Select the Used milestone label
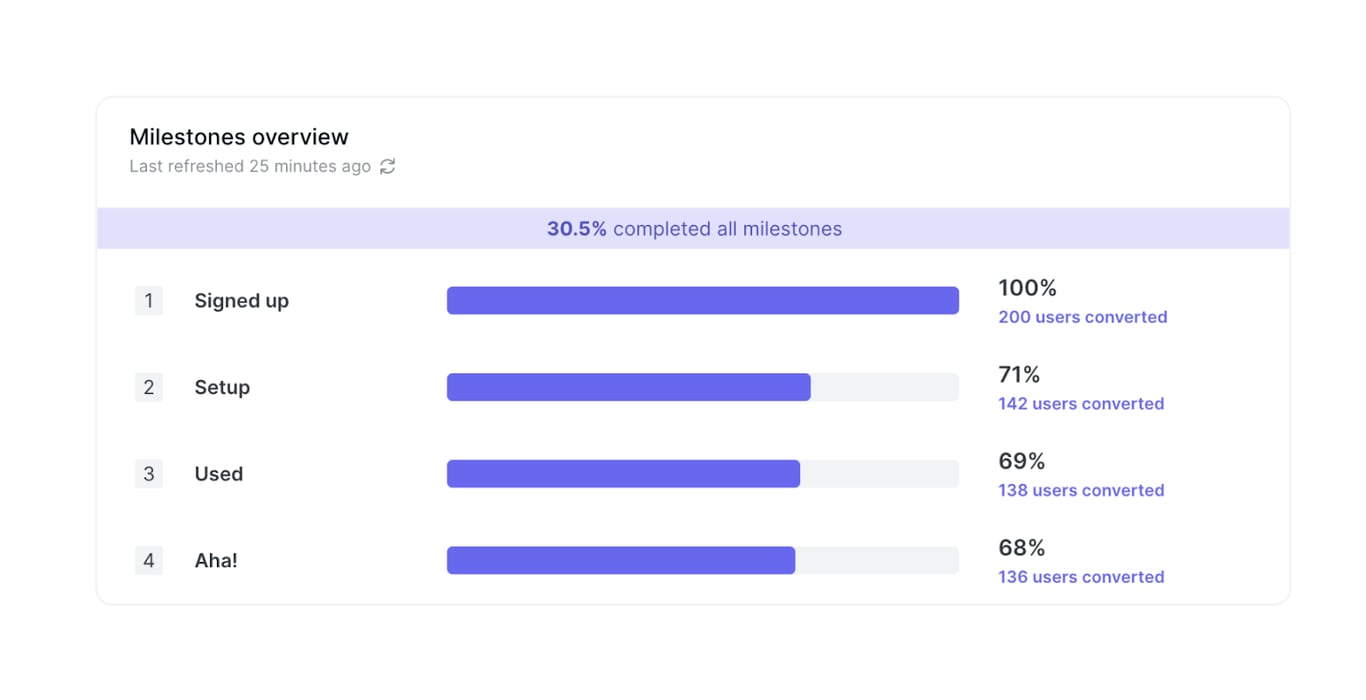 coord(218,474)
